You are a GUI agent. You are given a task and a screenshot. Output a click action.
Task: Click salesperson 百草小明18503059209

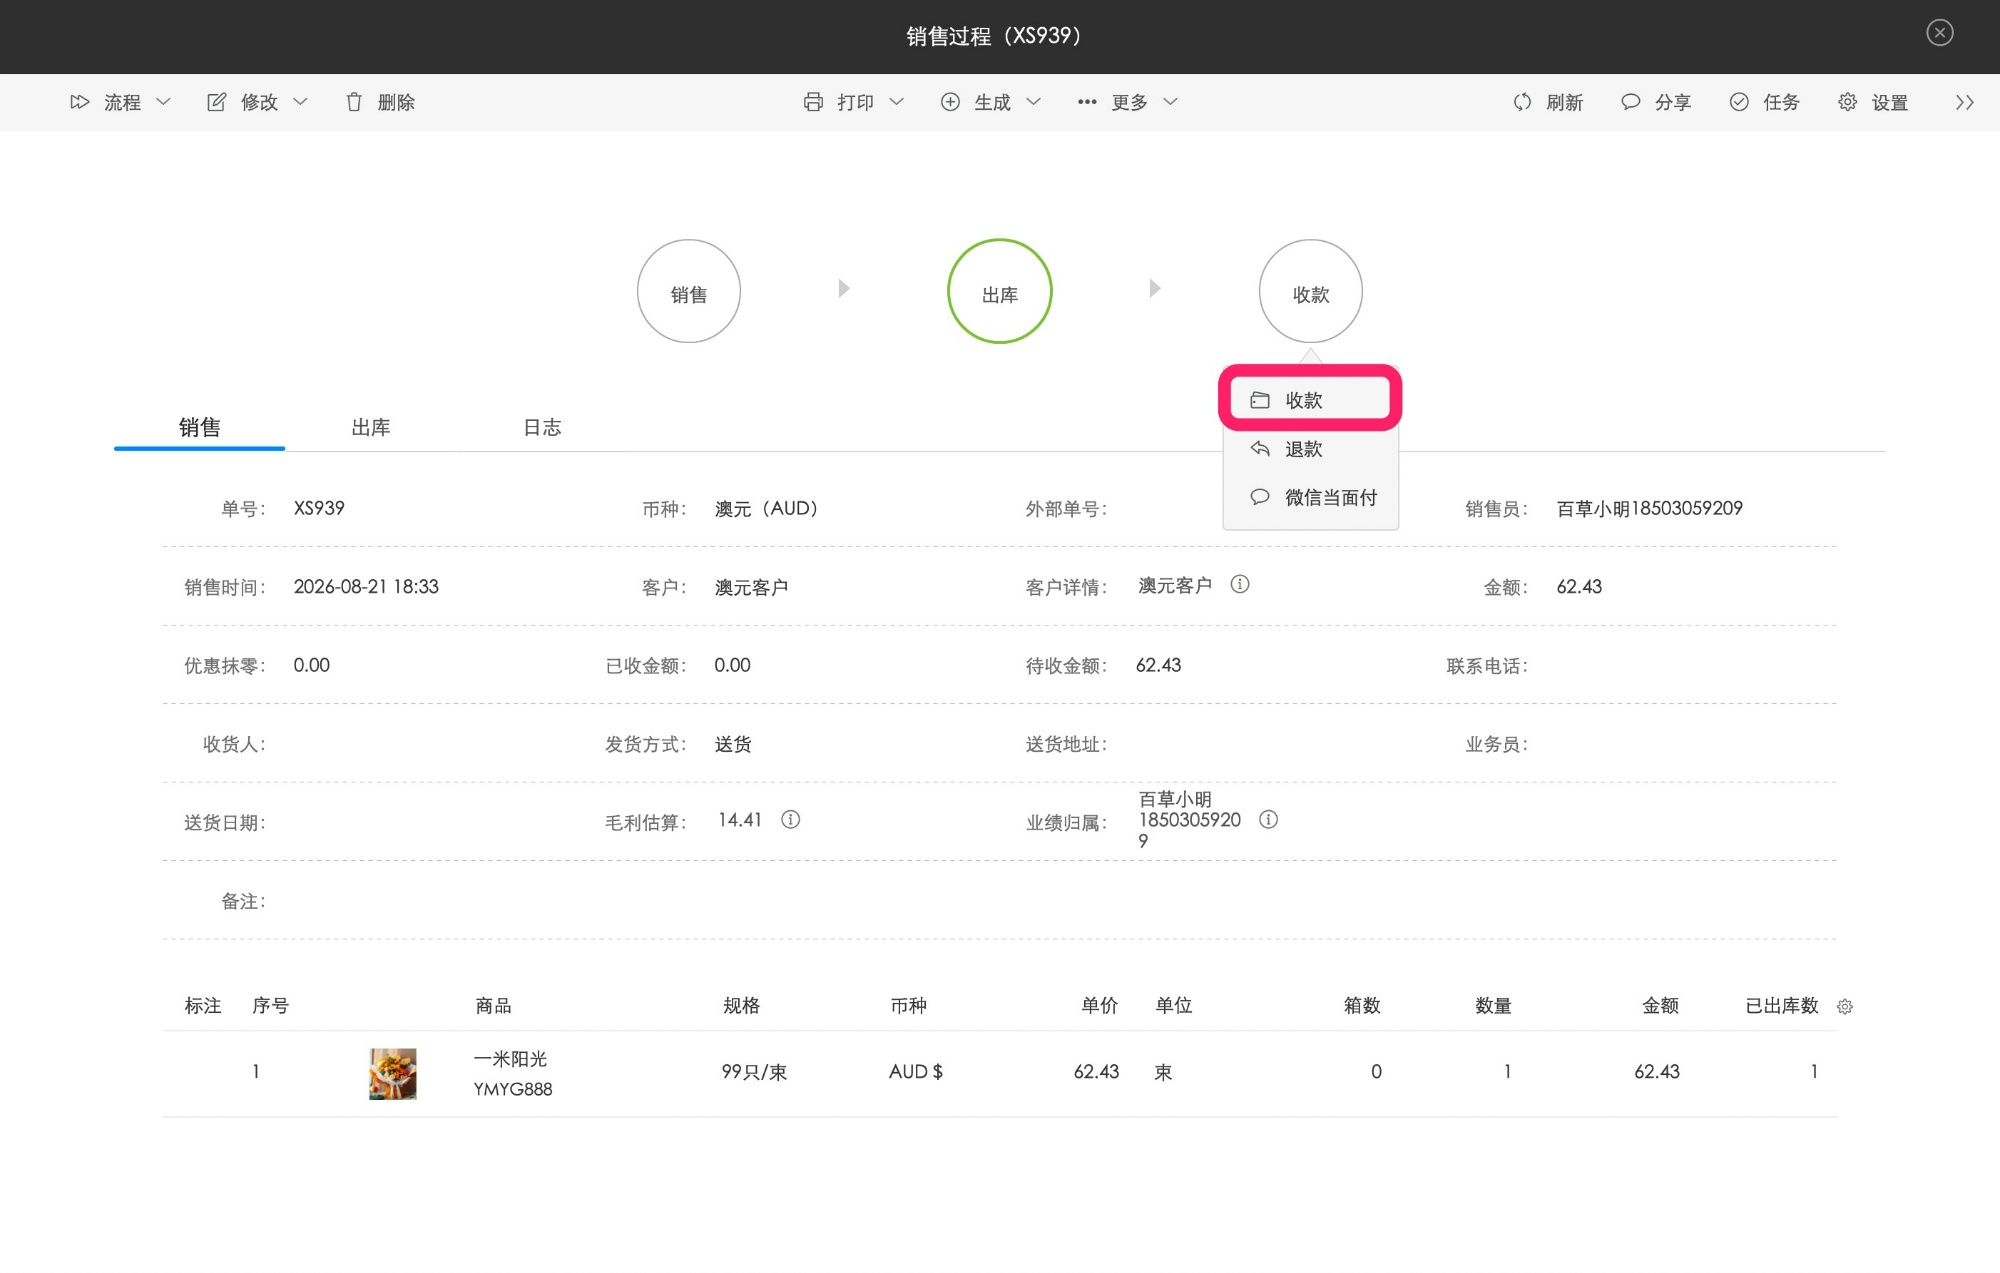pyautogui.click(x=1649, y=508)
